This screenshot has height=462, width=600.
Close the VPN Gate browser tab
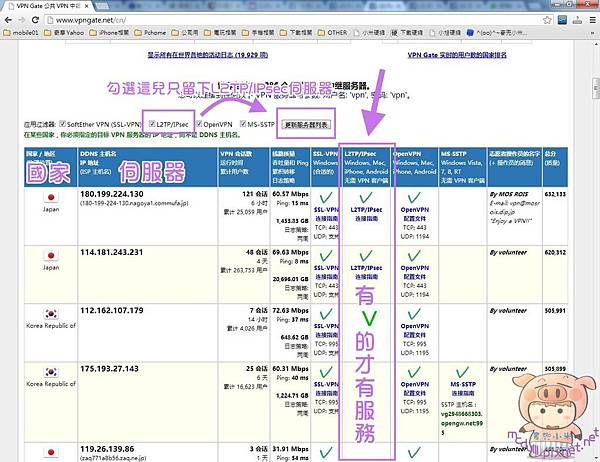87,6
